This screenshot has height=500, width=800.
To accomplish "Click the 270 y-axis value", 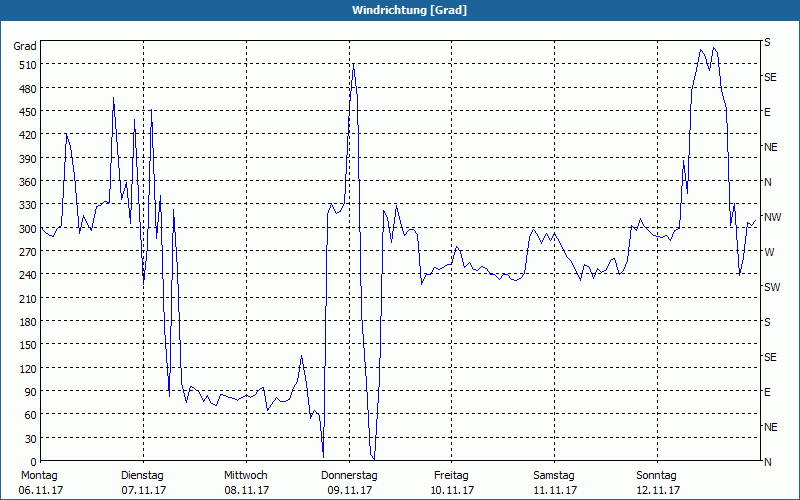I will click(28, 252).
